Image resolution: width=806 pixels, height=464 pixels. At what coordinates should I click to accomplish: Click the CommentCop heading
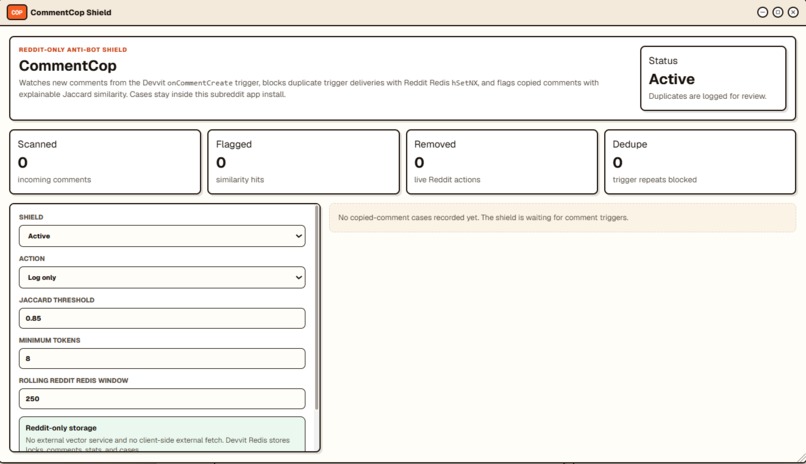tap(68, 66)
